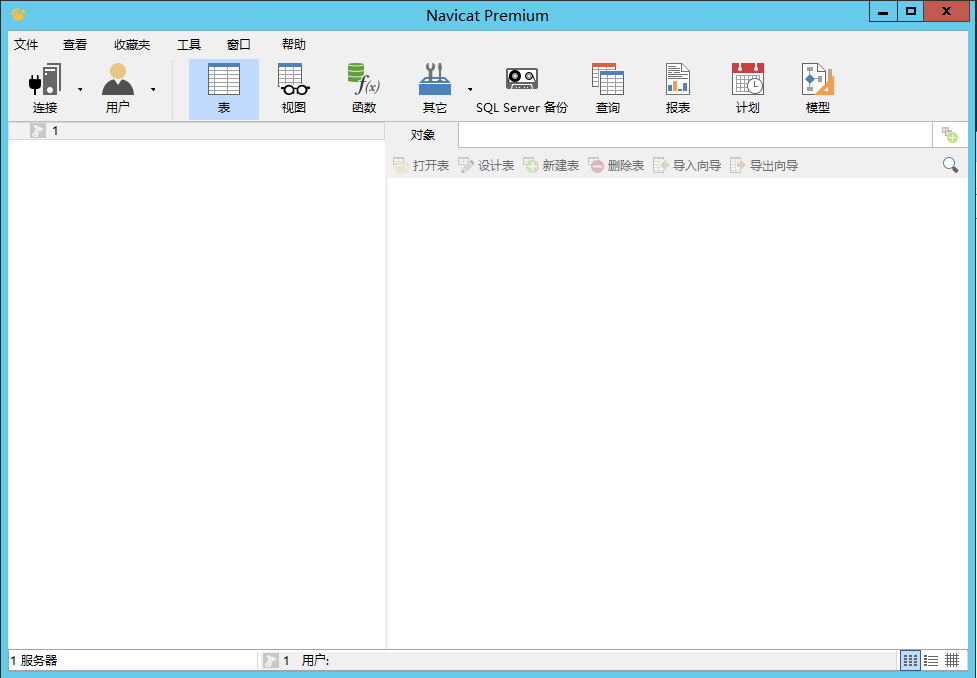Switch to list view in status bar

pyautogui.click(x=910, y=660)
